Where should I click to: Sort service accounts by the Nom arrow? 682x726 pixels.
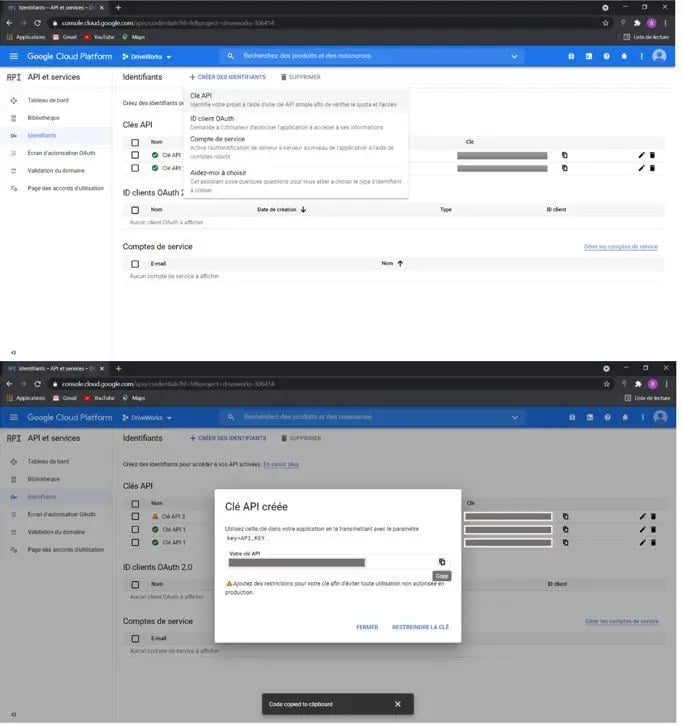400,263
